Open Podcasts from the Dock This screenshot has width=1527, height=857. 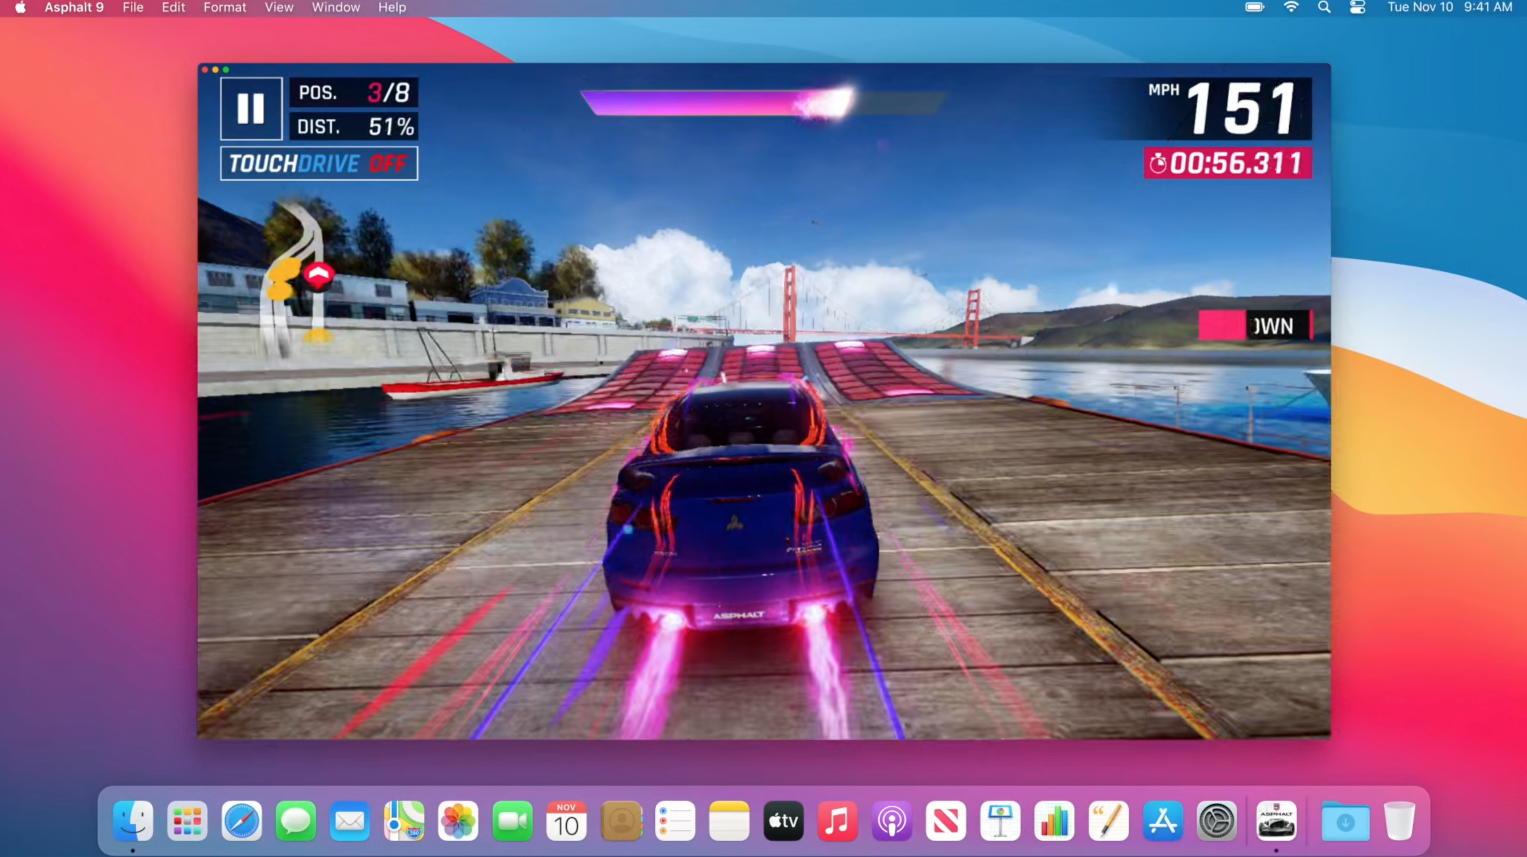[891, 821]
